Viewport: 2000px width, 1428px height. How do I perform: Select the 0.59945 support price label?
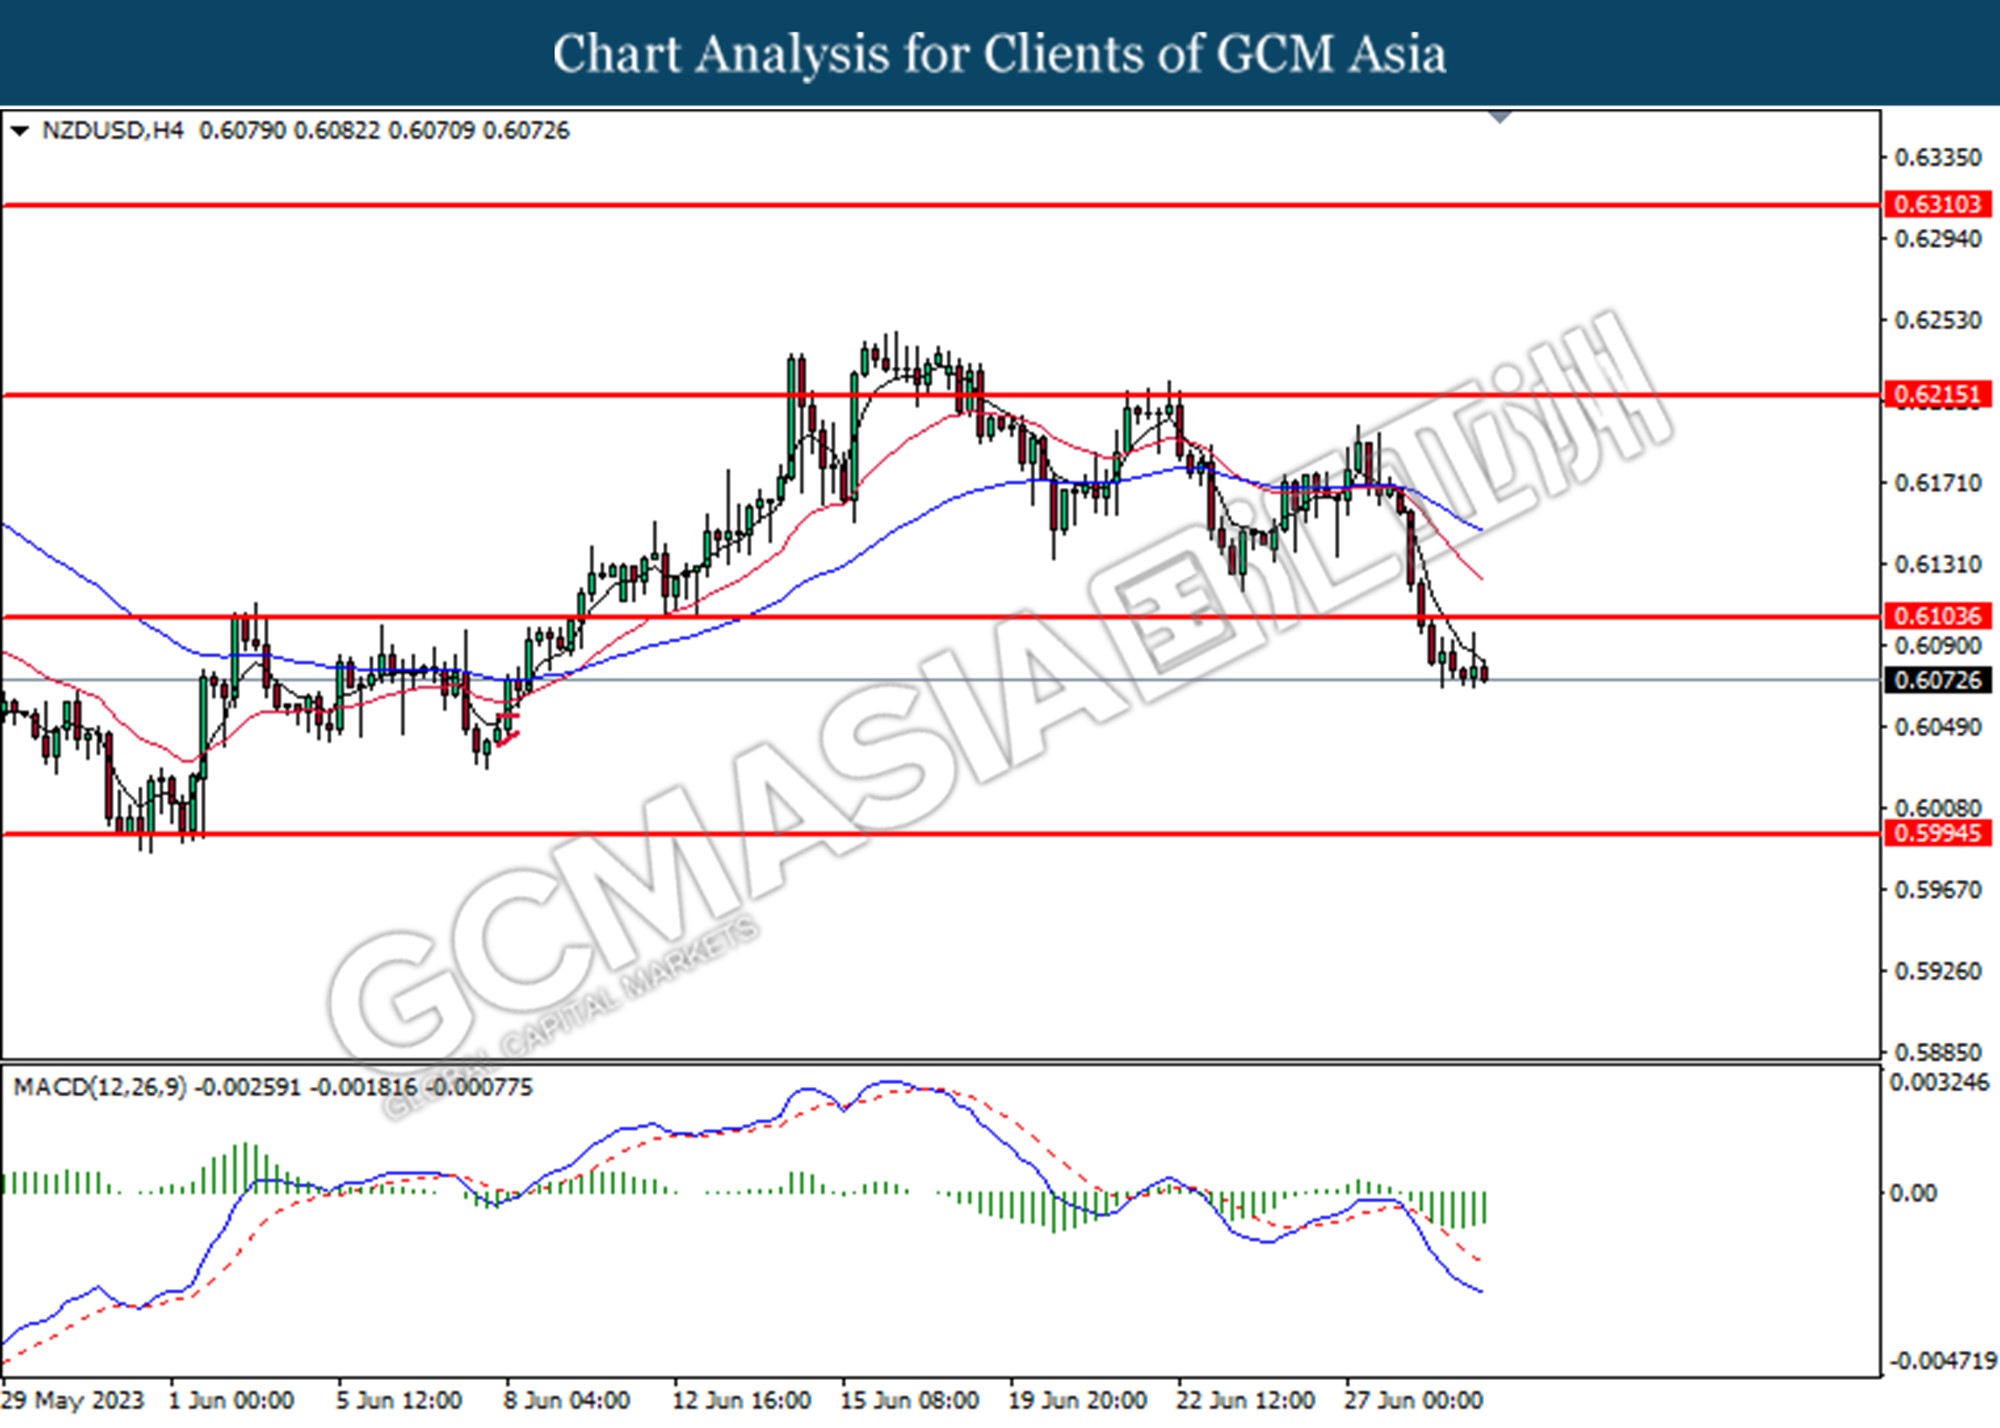(1937, 832)
